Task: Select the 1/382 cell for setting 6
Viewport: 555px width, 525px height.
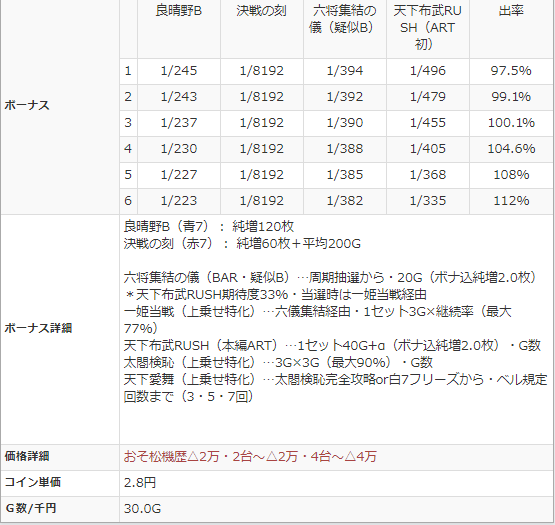Action: tap(344, 201)
